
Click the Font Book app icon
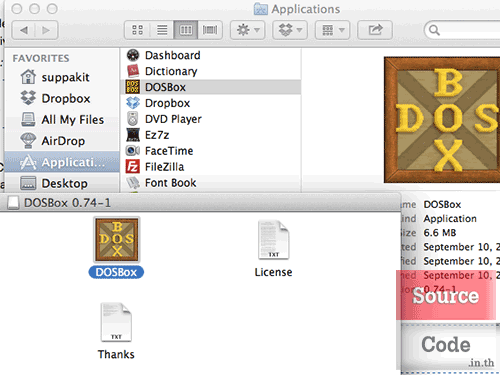coord(133,183)
